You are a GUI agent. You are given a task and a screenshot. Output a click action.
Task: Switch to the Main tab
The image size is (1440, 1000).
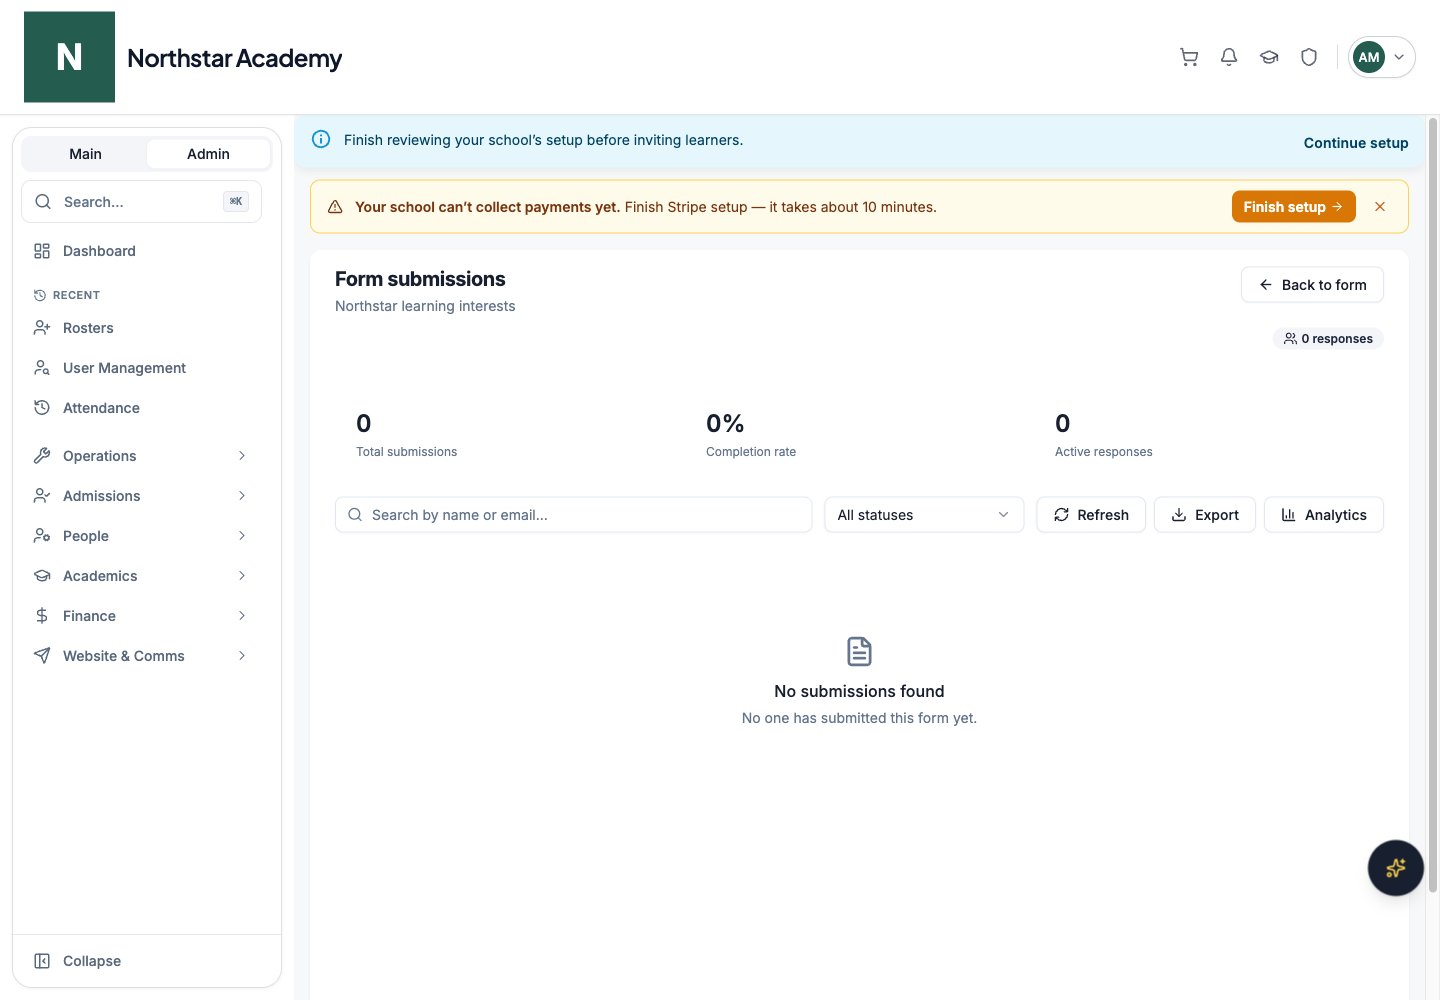pyautogui.click(x=85, y=154)
